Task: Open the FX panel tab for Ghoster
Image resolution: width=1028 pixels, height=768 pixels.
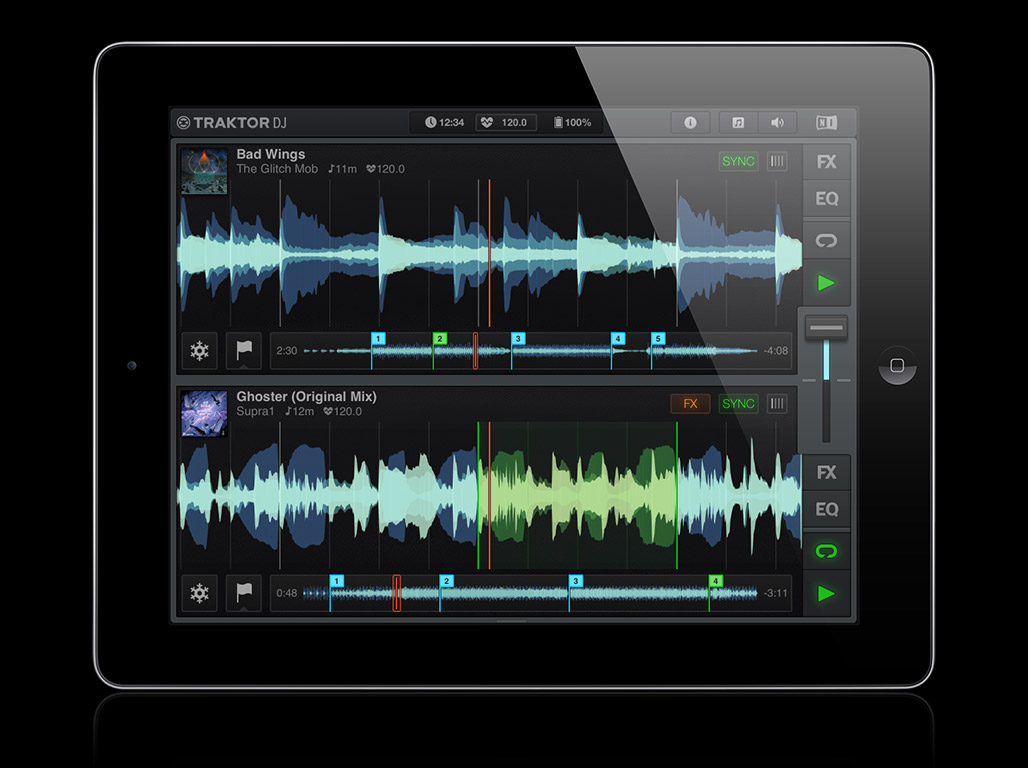Action: tap(826, 472)
